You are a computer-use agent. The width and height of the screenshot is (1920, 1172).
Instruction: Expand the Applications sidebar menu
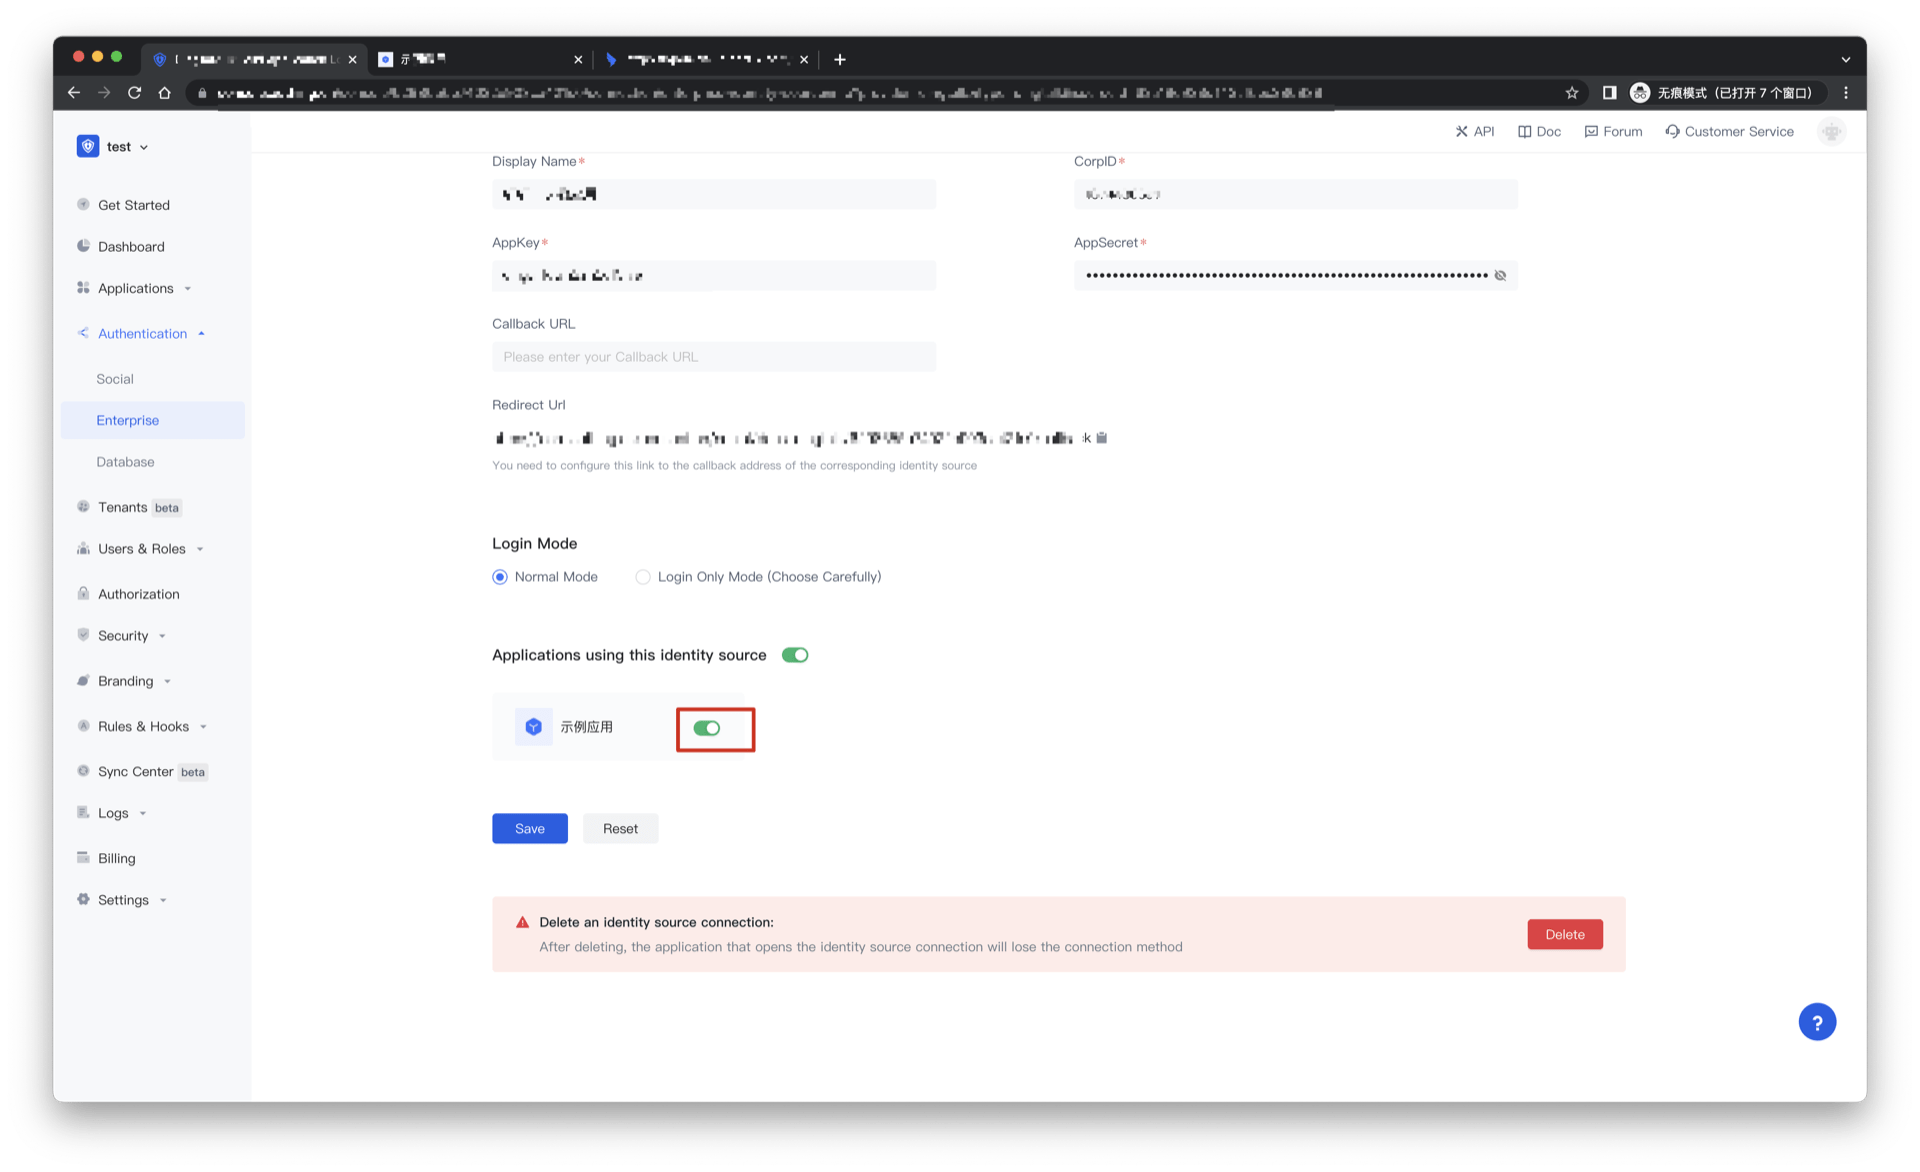(136, 288)
